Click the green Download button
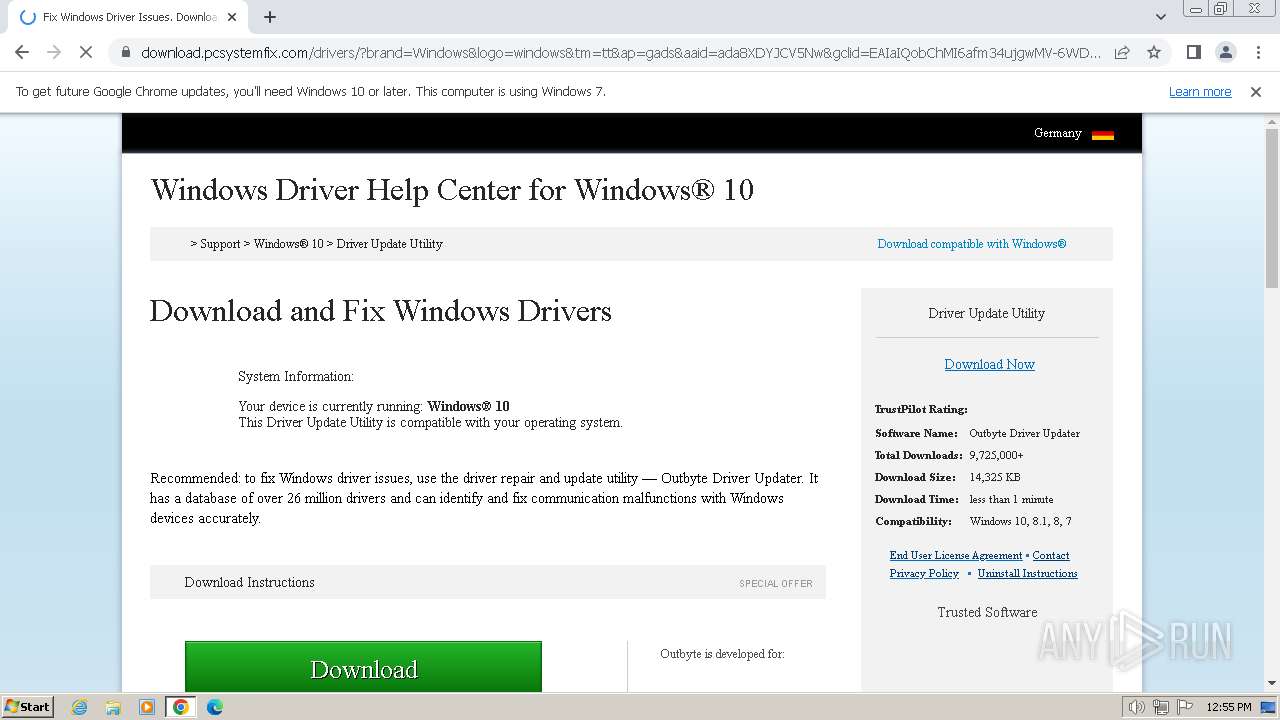This screenshot has width=1280, height=720. 363,667
